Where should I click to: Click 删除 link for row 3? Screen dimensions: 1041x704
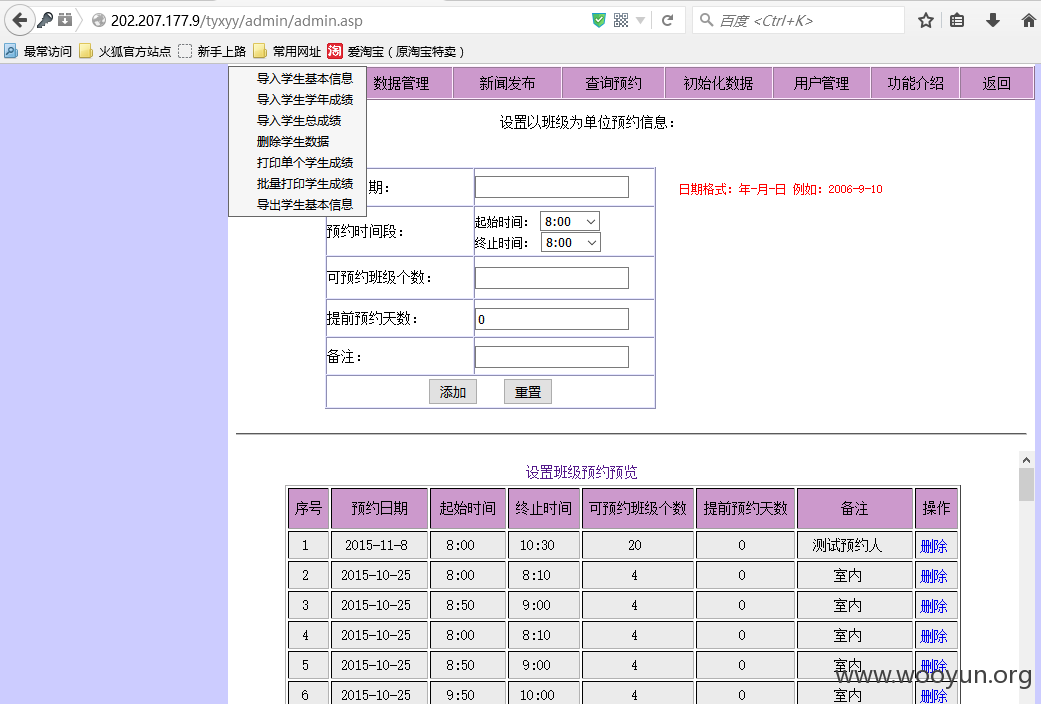(933, 606)
